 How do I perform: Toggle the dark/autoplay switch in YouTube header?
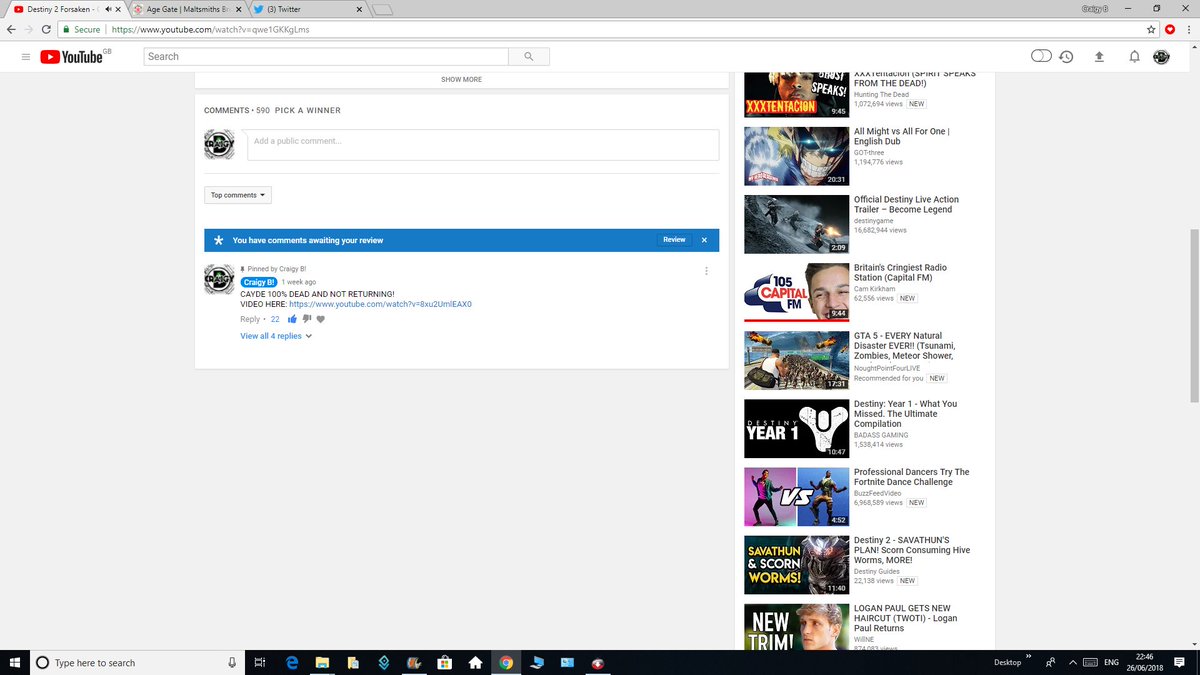pos(1041,56)
